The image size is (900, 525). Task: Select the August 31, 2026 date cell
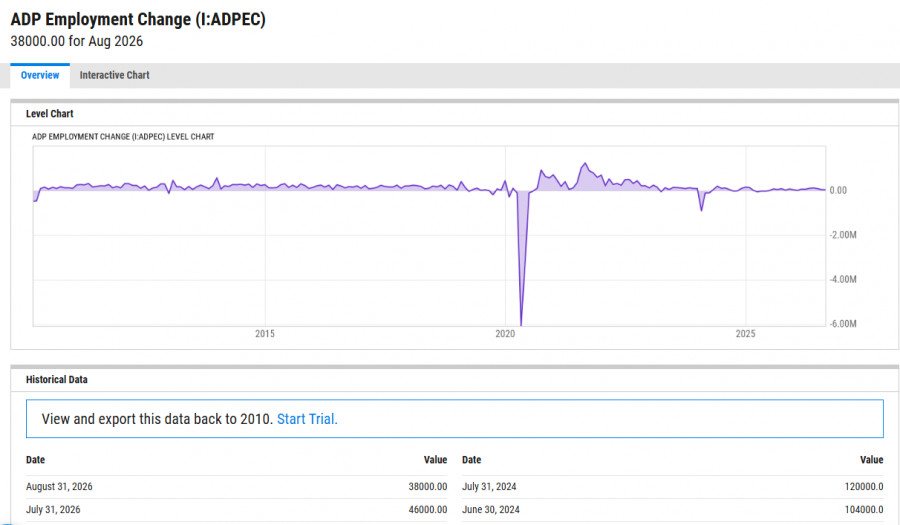click(x=59, y=487)
